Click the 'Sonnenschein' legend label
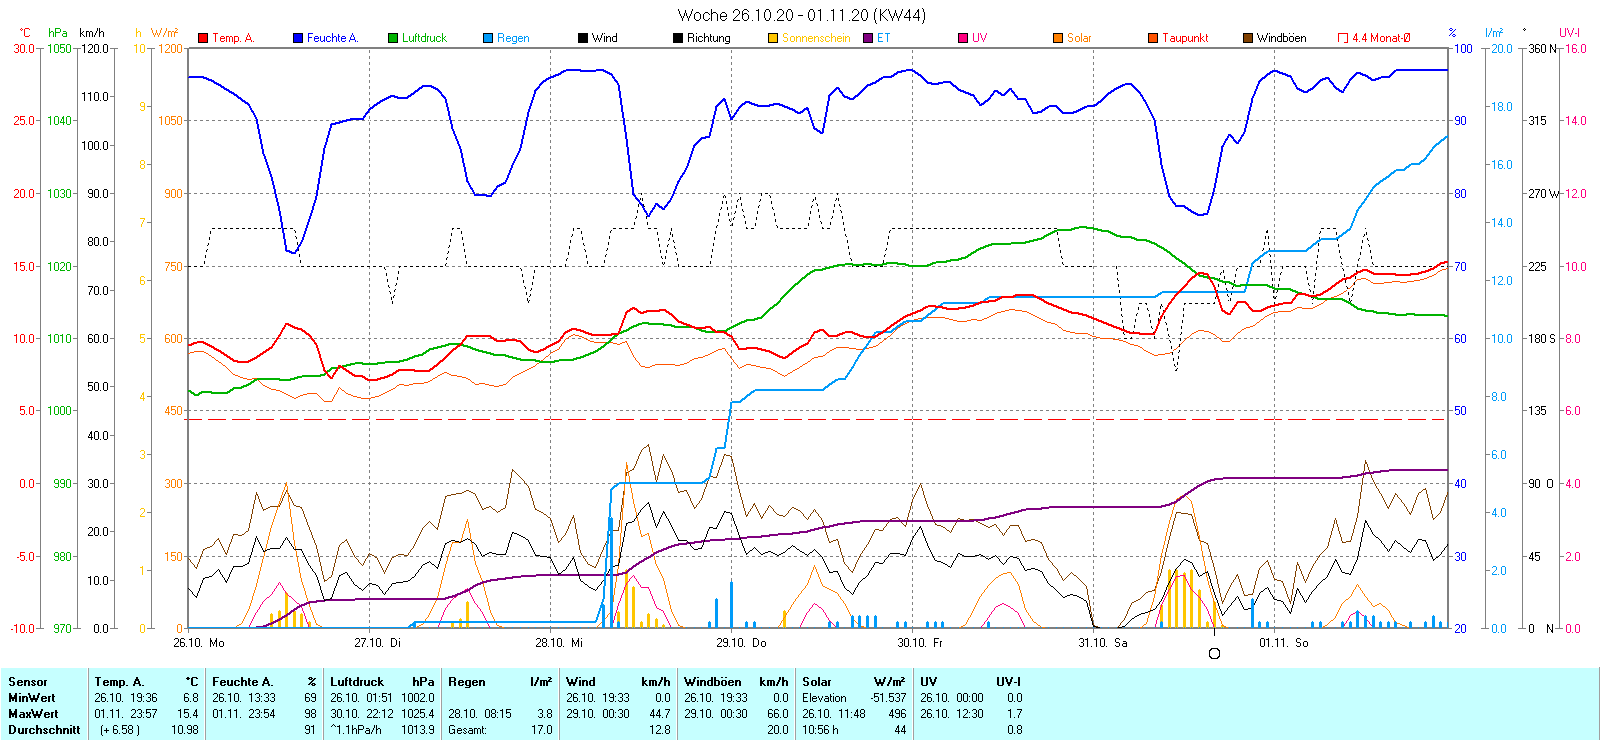This screenshot has width=1600, height=740. (x=816, y=38)
